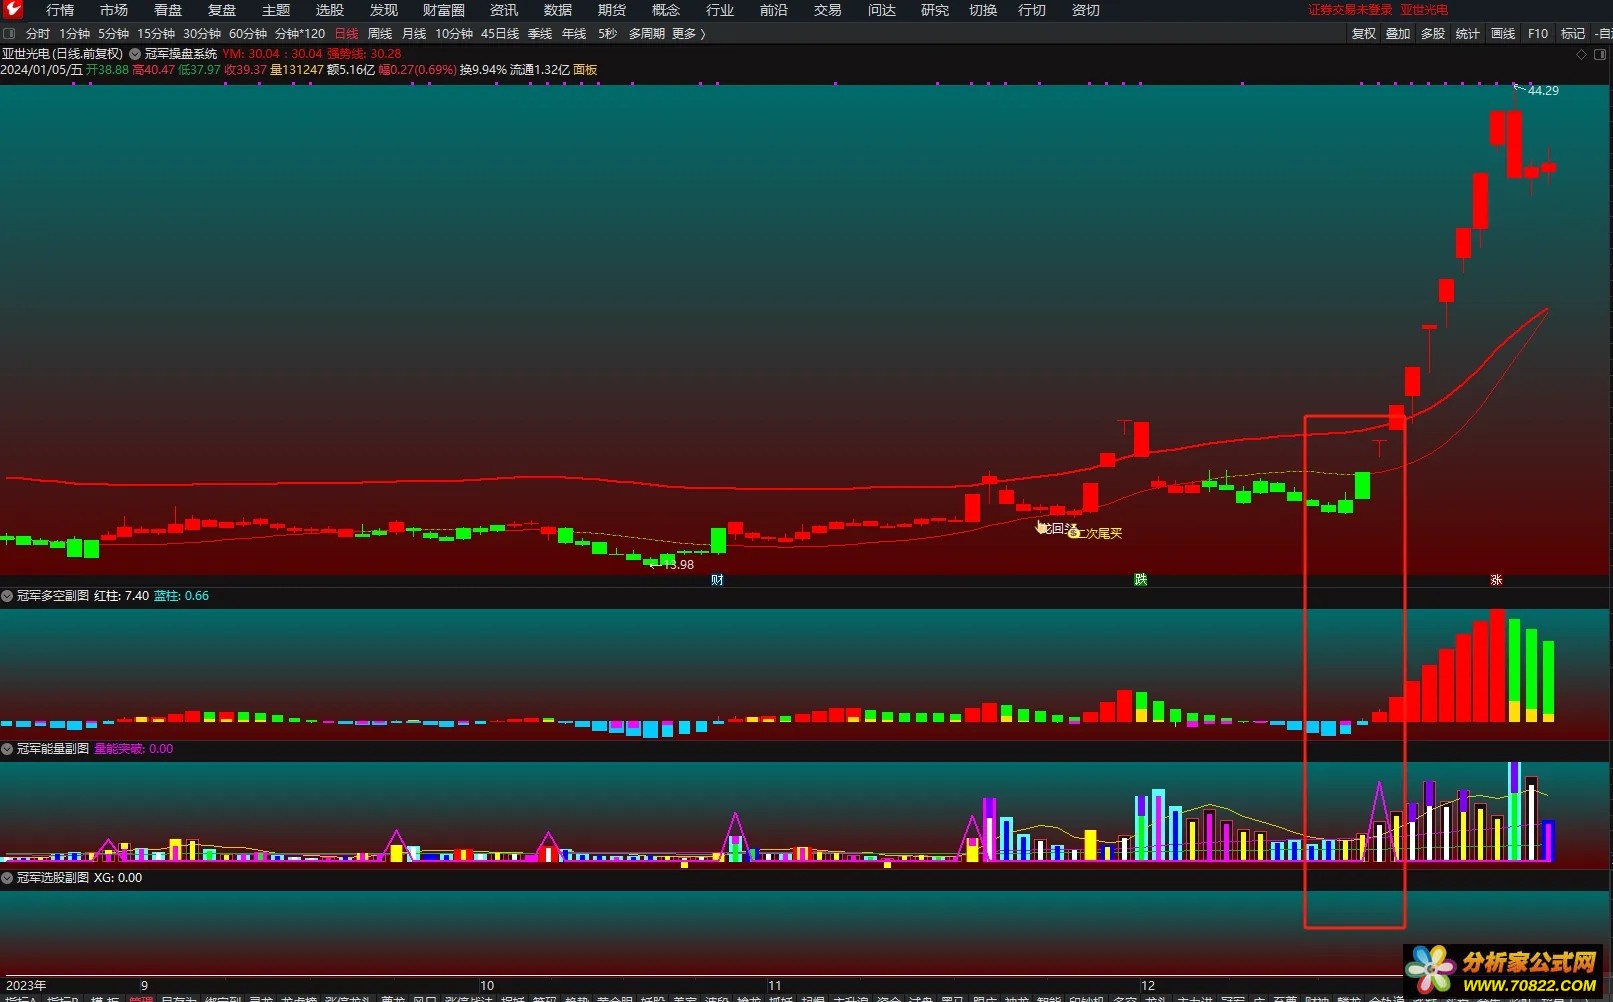Viewport: 1613px width, 1002px height.
Task: Open the 财富圈 menu
Action: point(444,10)
